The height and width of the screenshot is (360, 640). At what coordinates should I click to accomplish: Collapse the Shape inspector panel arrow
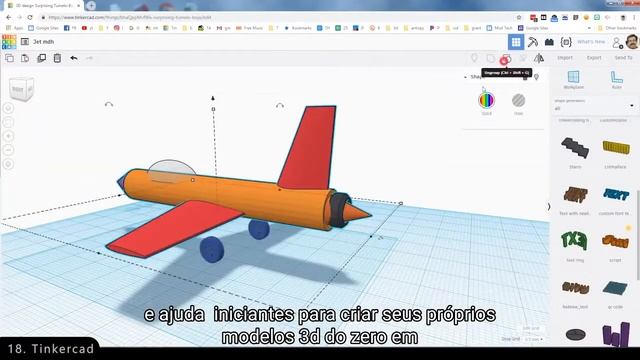pyautogui.click(x=466, y=77)
